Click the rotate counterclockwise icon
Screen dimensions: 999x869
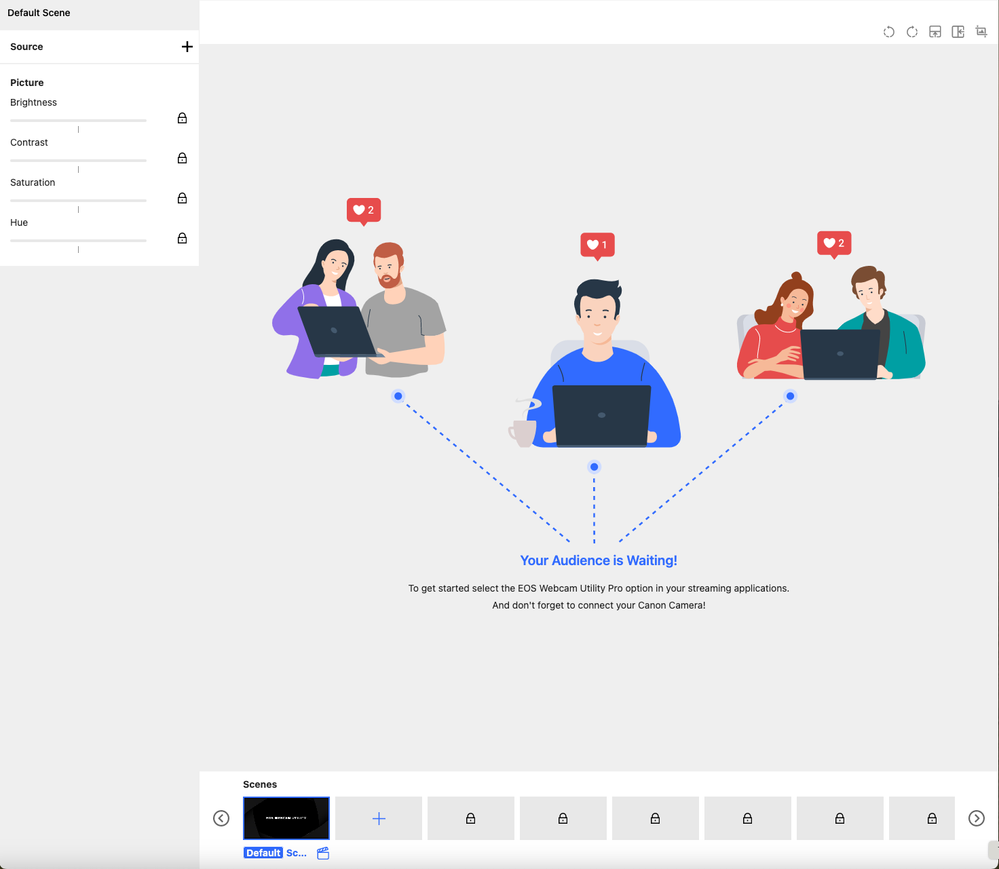(889, 32)
